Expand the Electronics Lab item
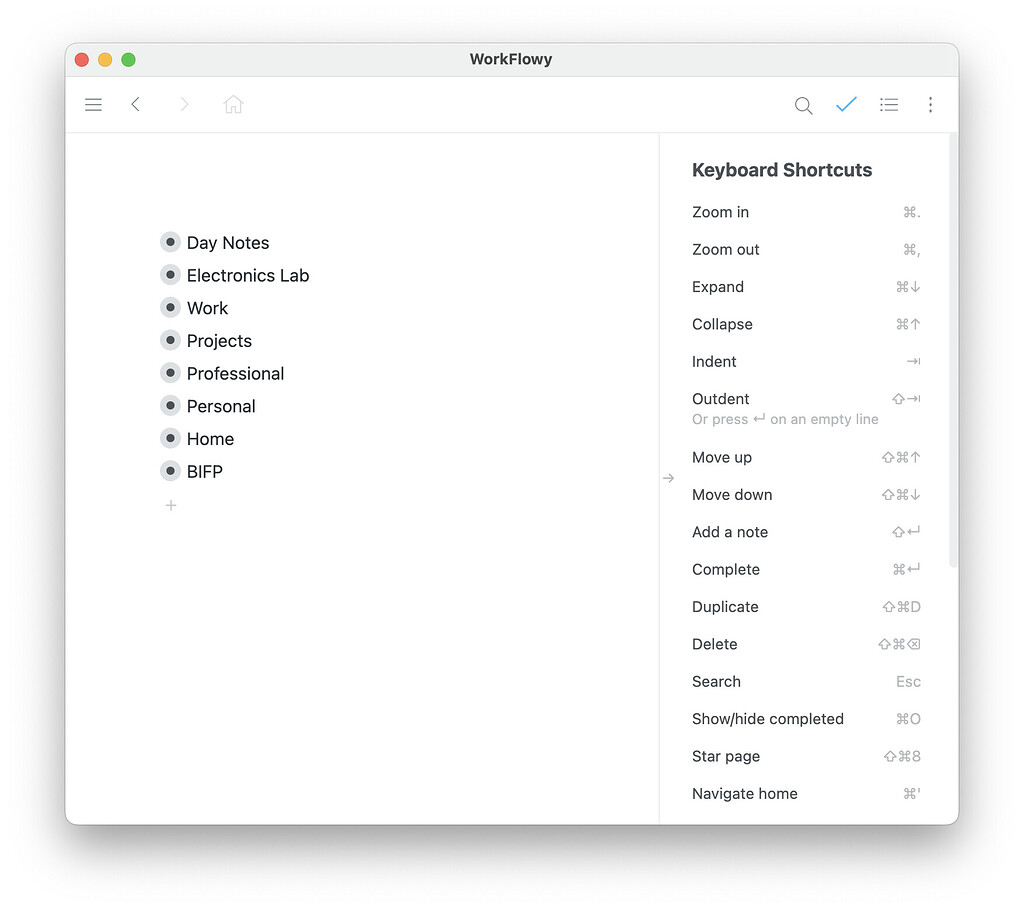Screen dimensions: 1024x911 pos(170,275)
